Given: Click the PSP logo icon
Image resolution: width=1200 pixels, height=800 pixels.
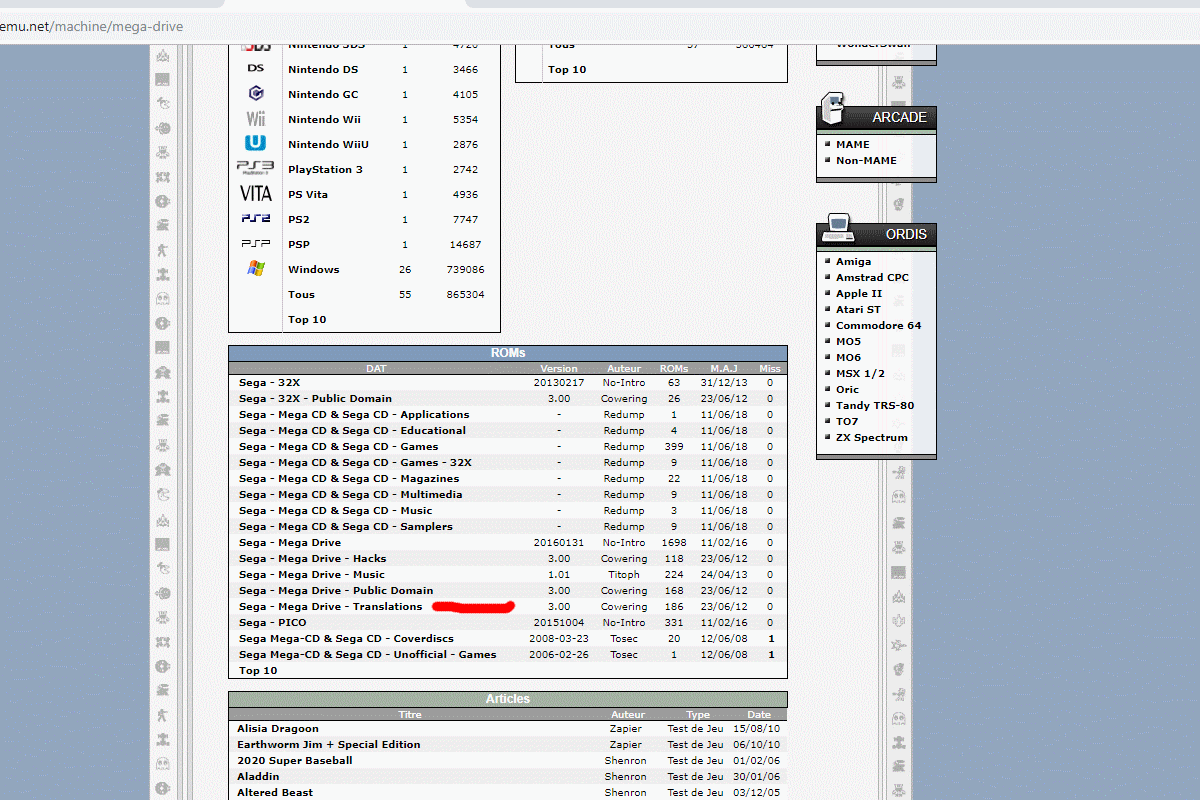Looking at the screenshot, I should click(256, 243).
